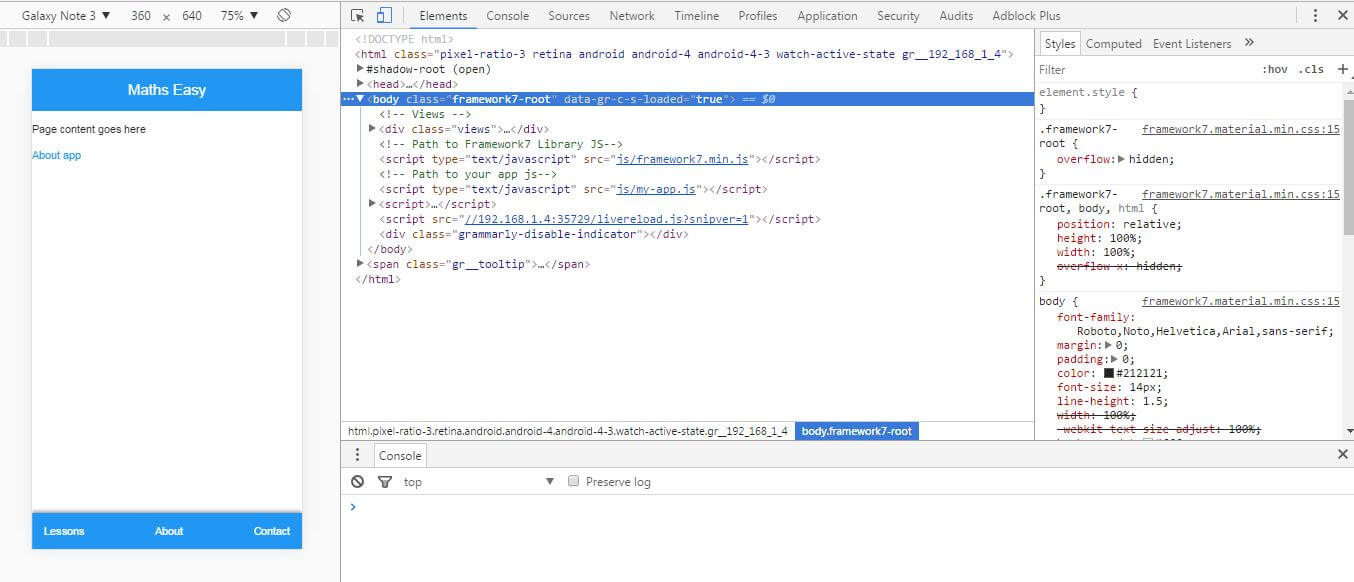The image size is (1354, 582).
Task: Select the div grammarly-disable-indicator node
Action: pos(534,234)
